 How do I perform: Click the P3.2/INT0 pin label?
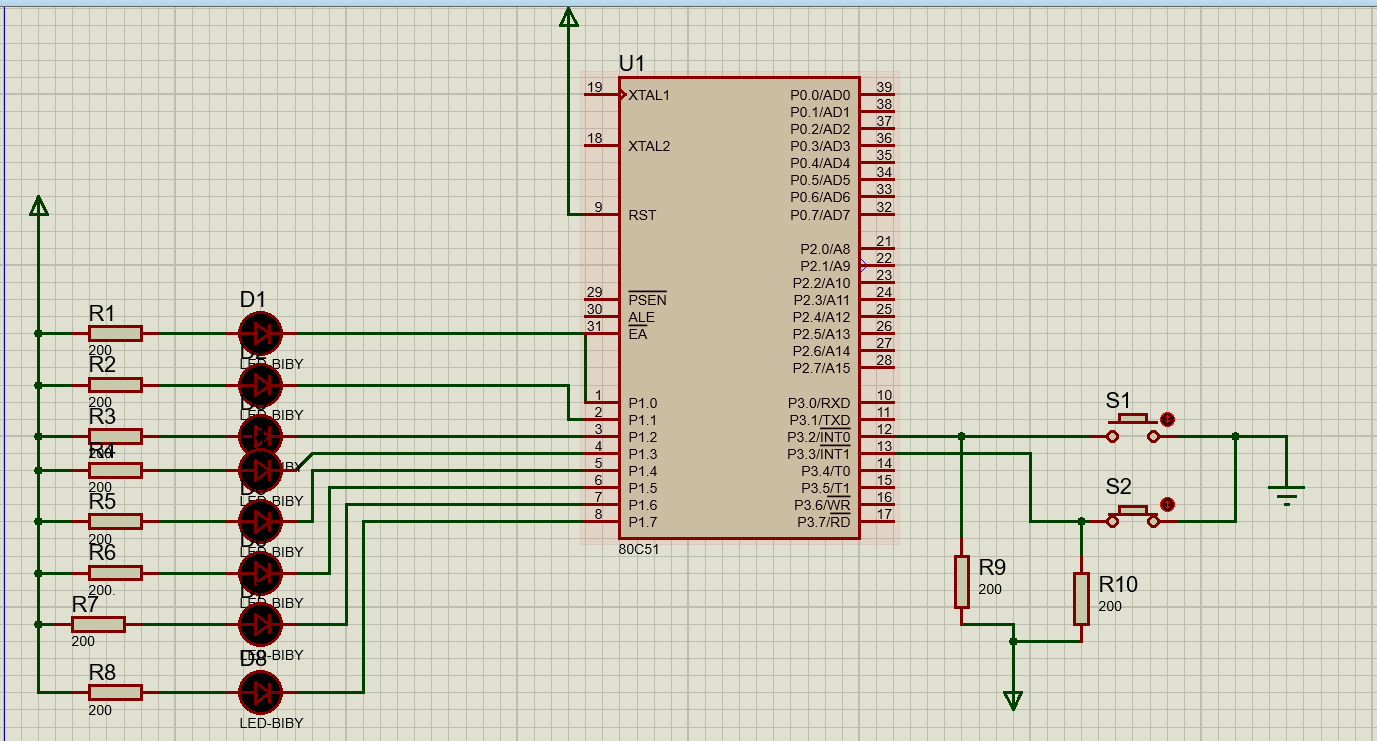819,437
